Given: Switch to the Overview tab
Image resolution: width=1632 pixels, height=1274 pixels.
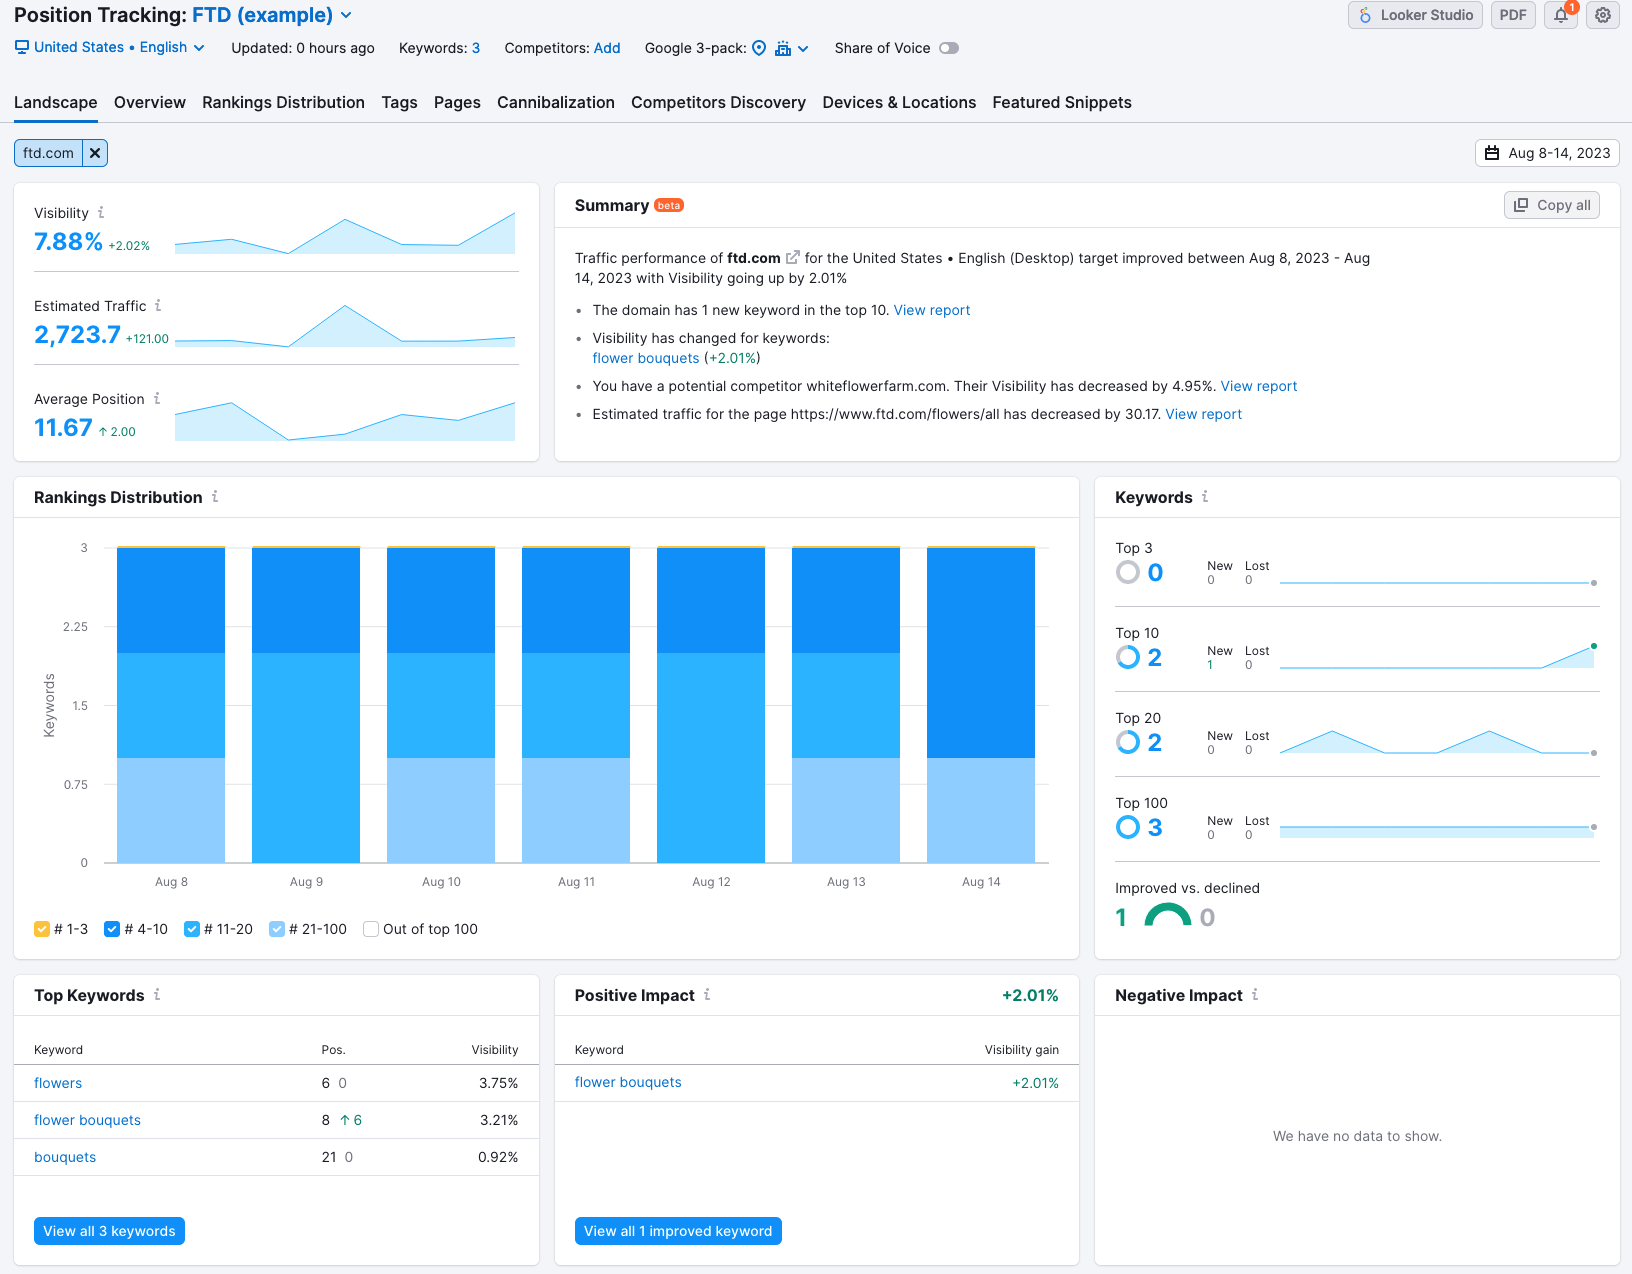Looking at the screenshot, I should (x=150, y=102).
